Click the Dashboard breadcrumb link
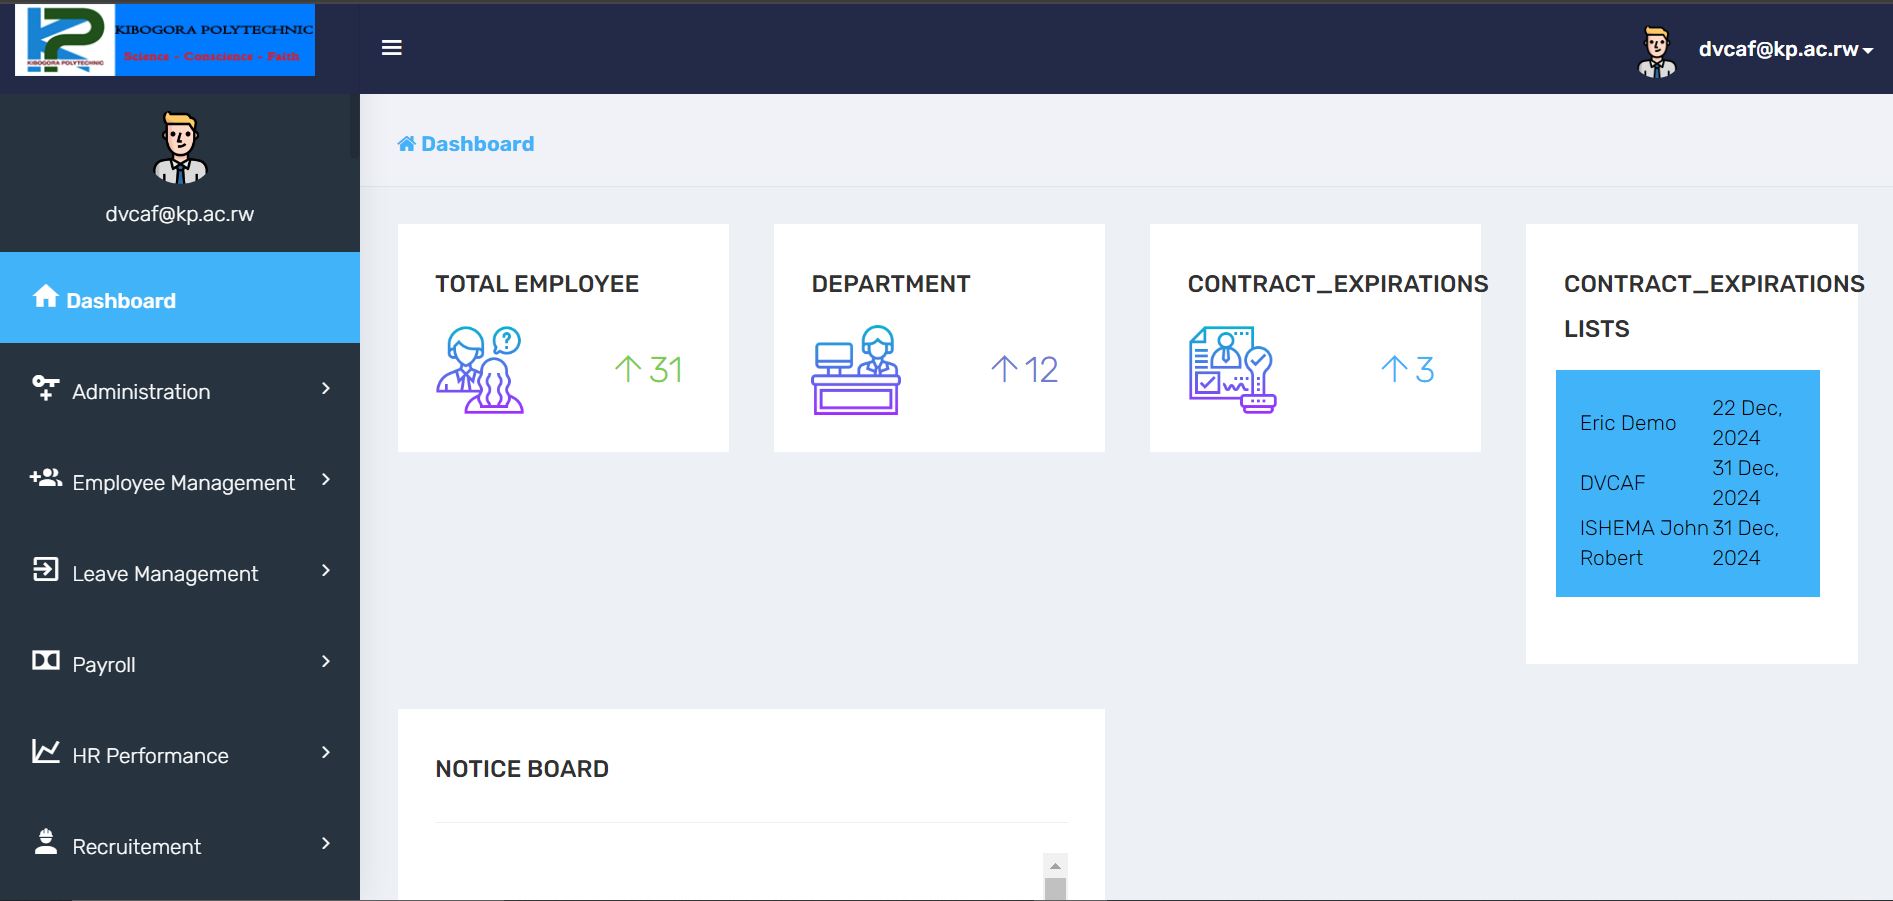 (477, 144)
